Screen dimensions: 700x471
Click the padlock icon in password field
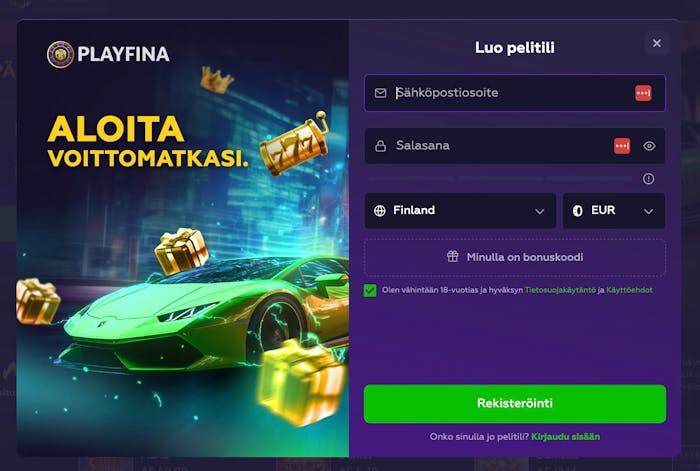tap(380, 146)
